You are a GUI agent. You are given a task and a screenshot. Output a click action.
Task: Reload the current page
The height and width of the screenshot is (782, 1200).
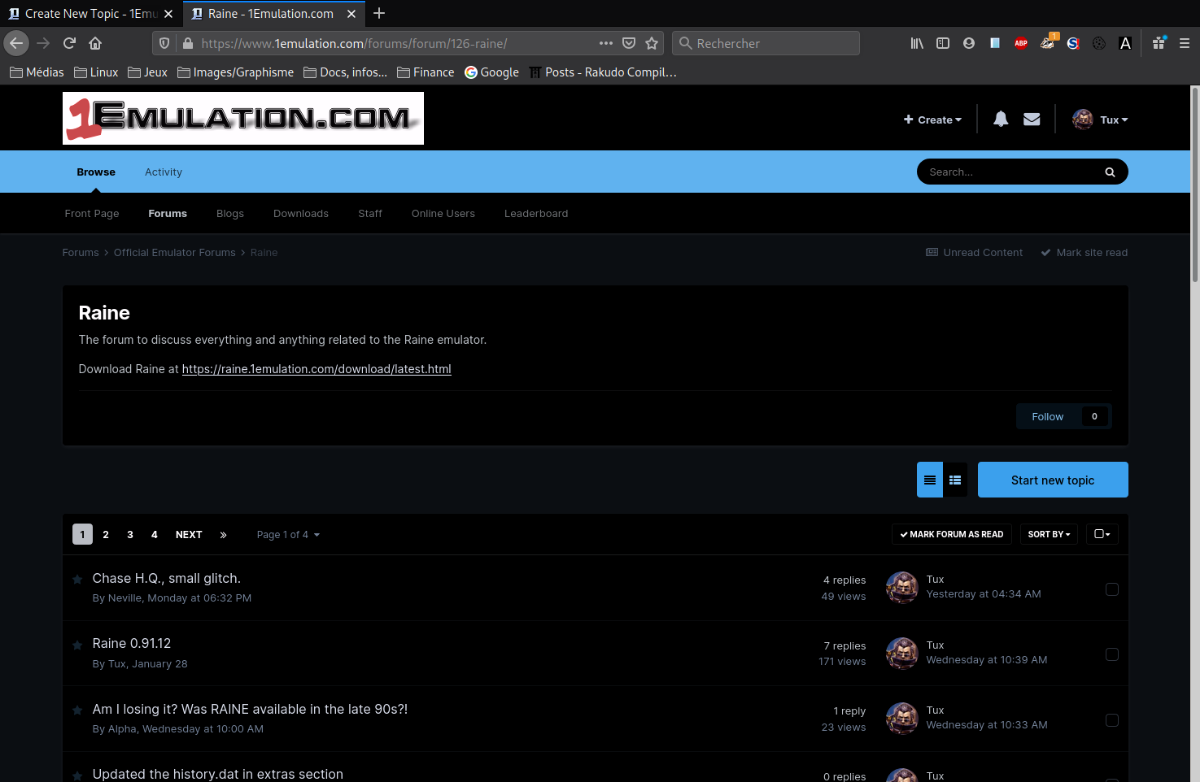click(69, 43)
